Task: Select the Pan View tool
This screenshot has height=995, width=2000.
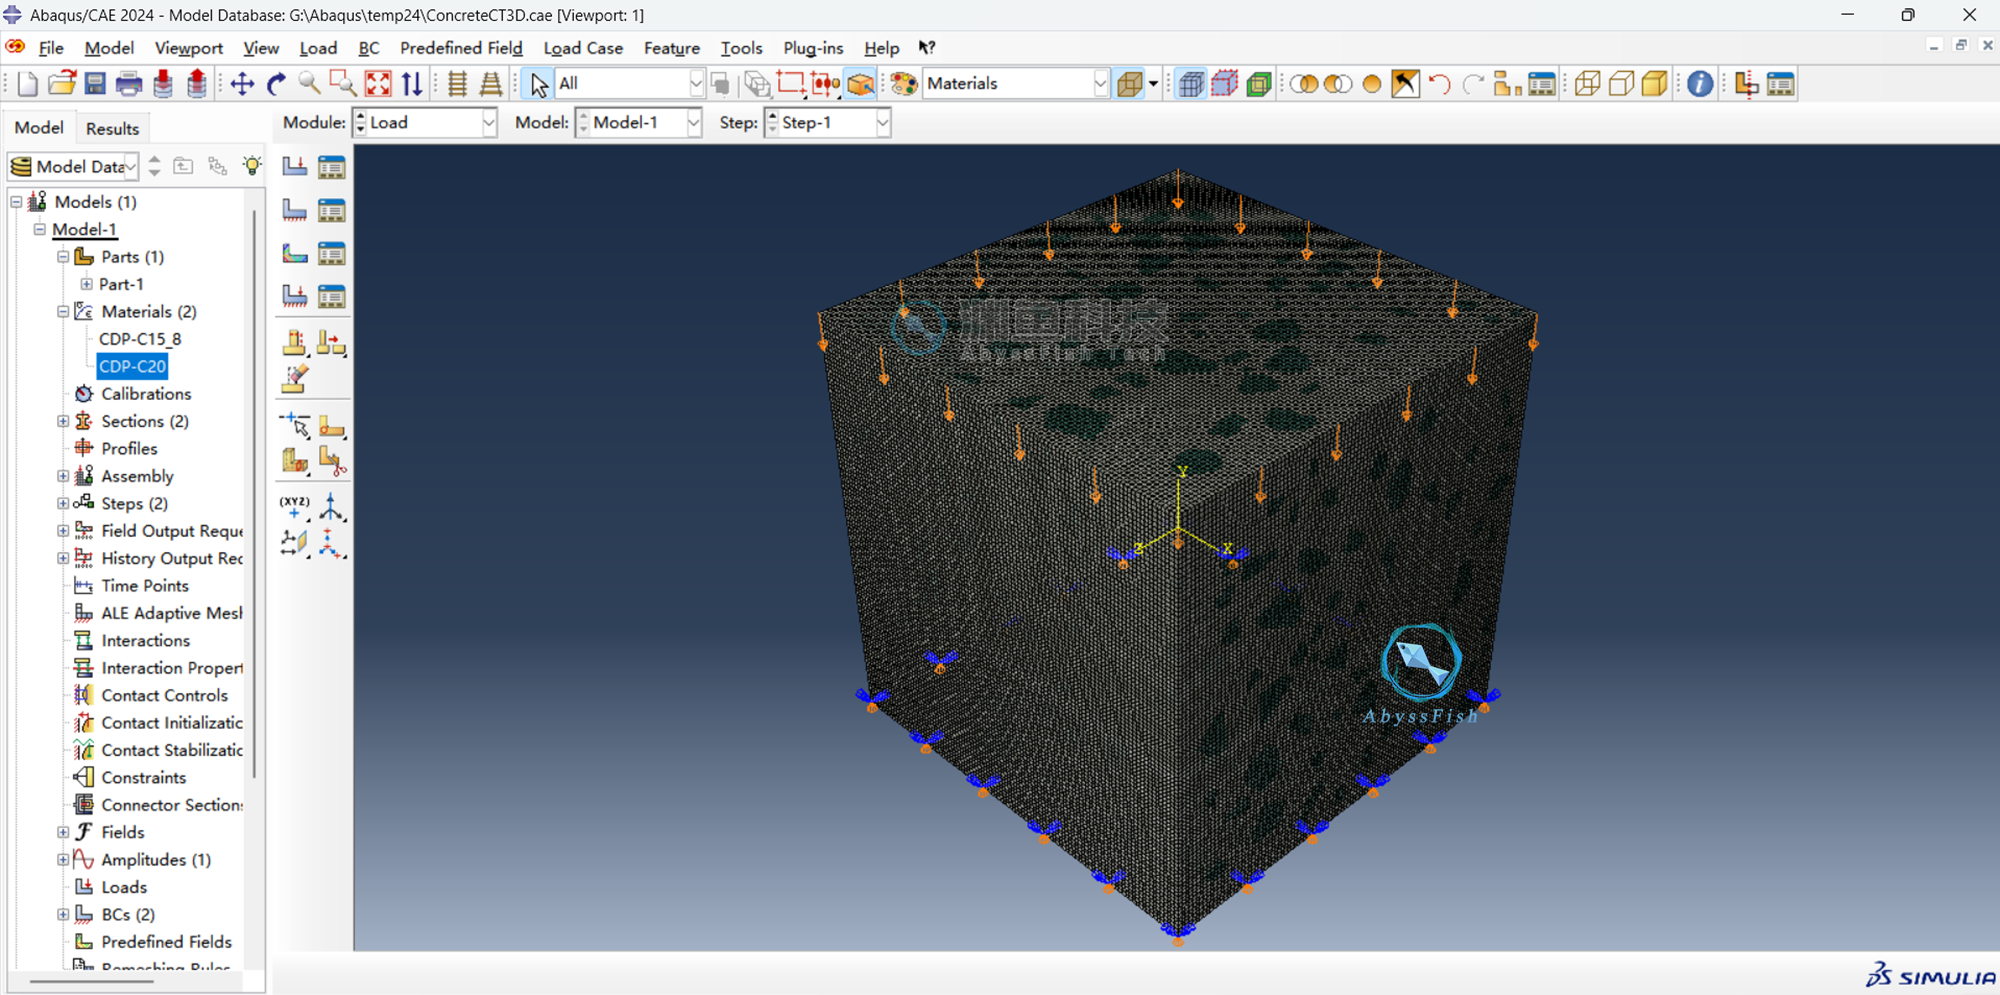Action: (242, 84)
